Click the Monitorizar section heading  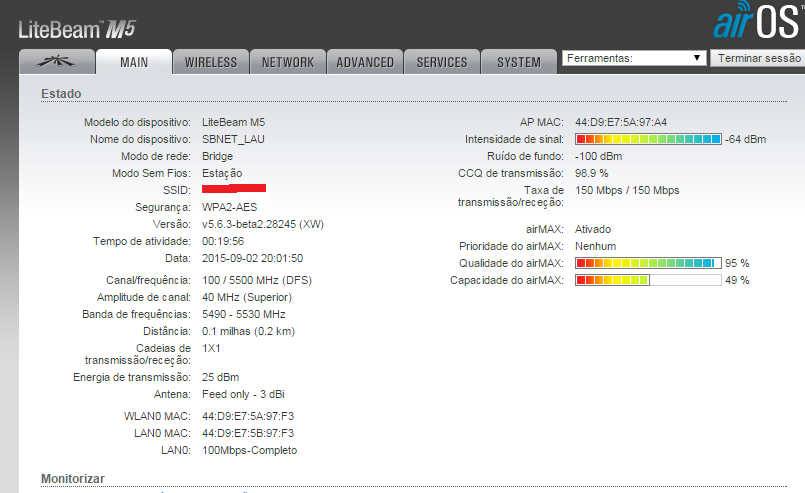click(73, 479)
